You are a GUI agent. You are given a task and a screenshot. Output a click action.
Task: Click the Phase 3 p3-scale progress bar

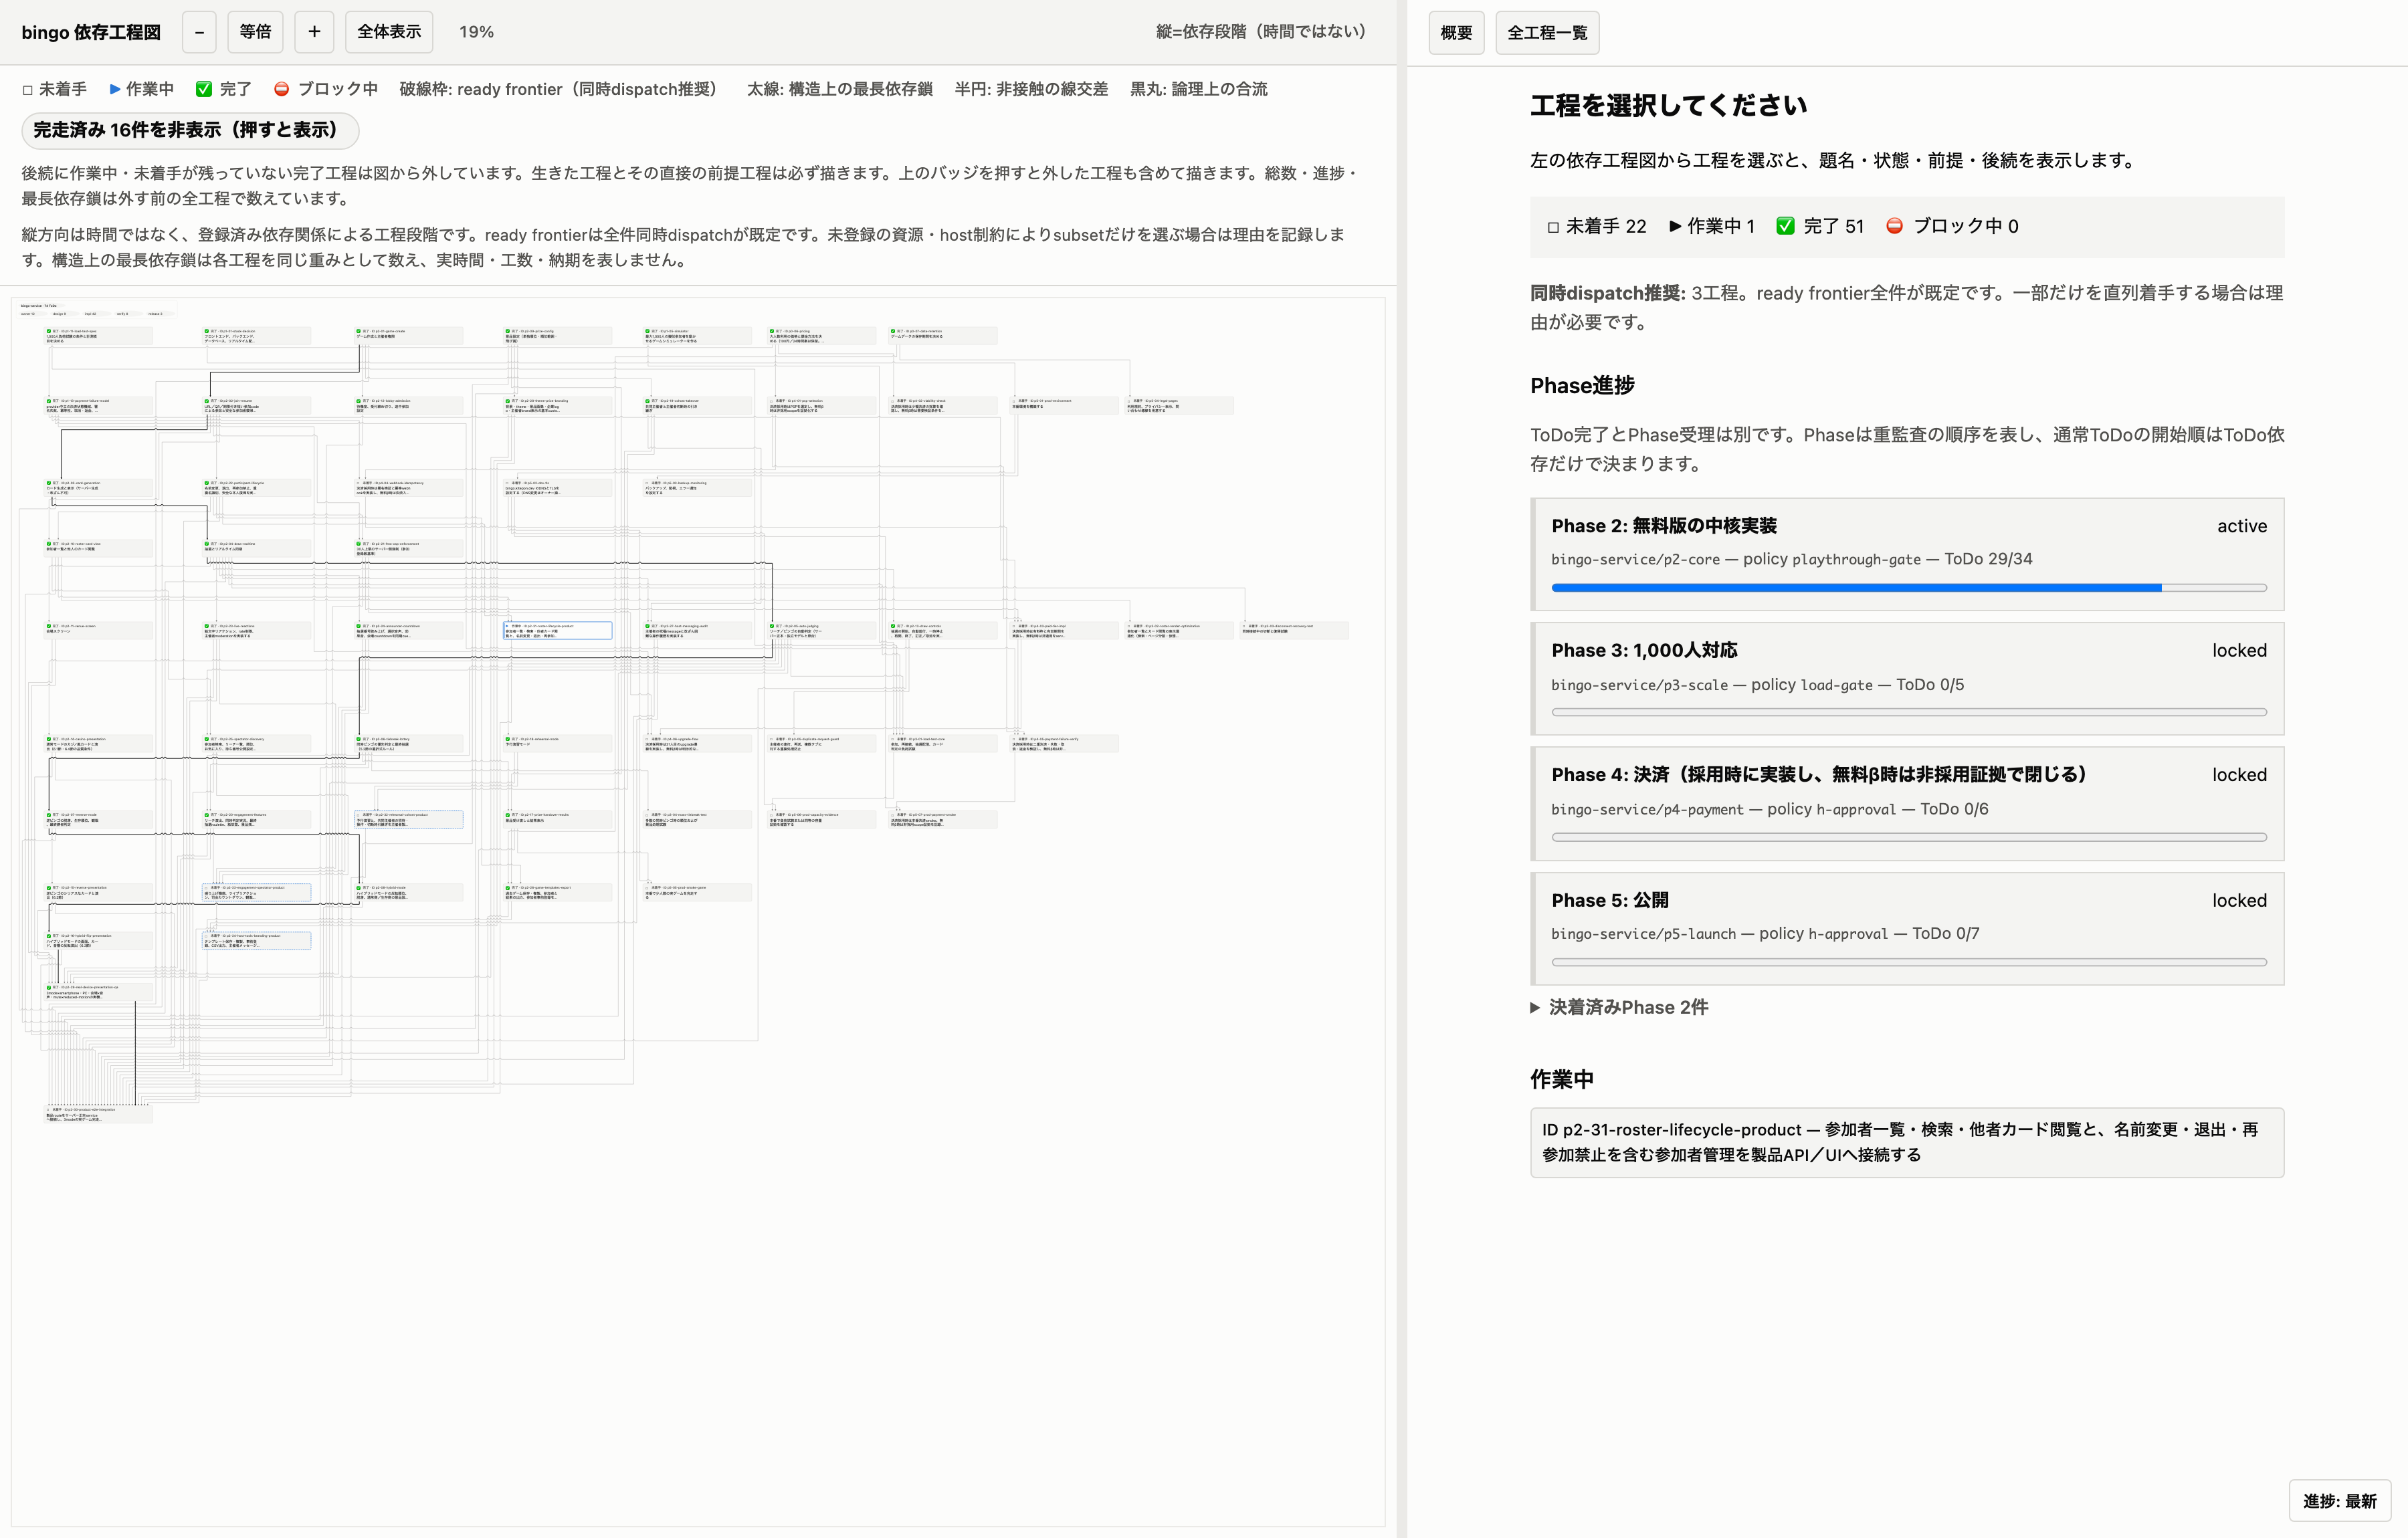click(1909, 712)
